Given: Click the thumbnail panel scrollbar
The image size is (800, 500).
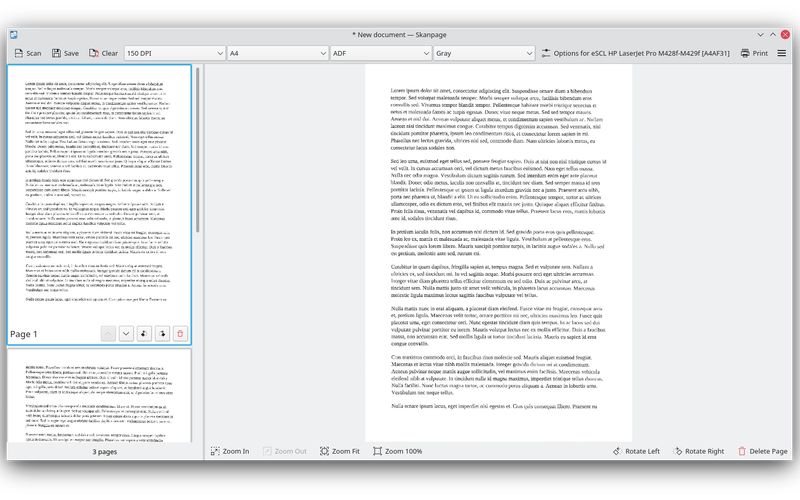Looking at the screenshot, I should [x=197, y=150].
